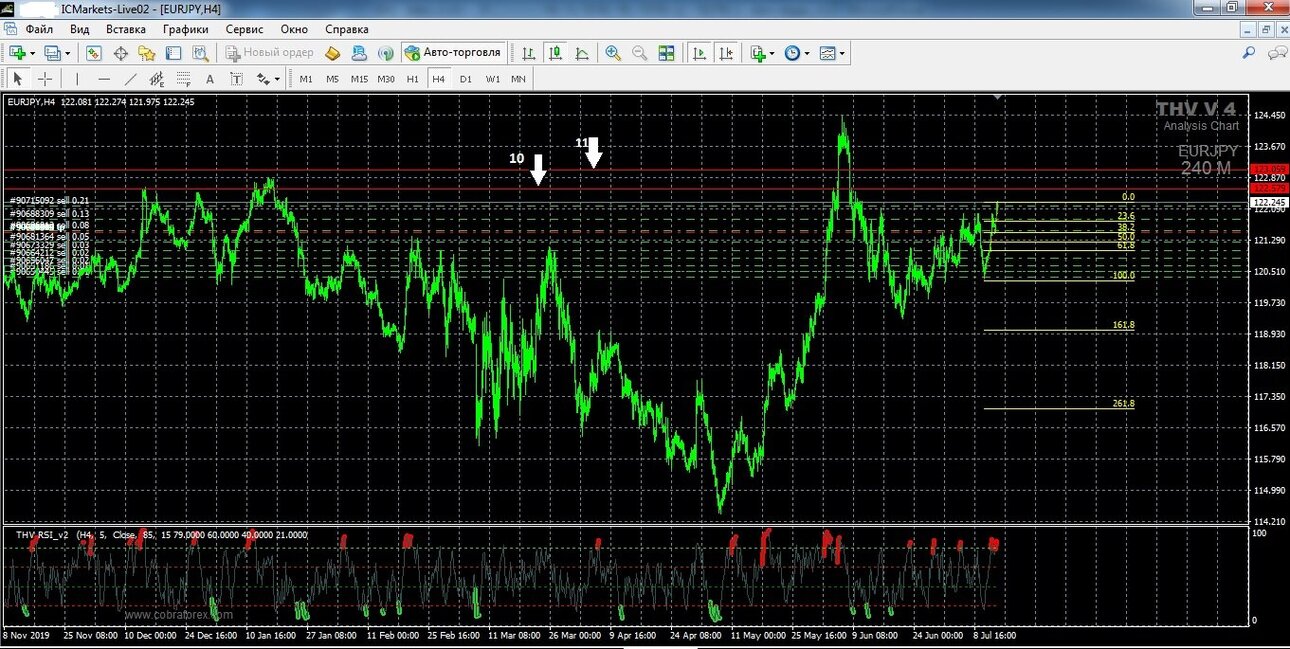Select the trendline drawing tool
This screenshot has height=649, width=1290.
(x=130, y=79)
